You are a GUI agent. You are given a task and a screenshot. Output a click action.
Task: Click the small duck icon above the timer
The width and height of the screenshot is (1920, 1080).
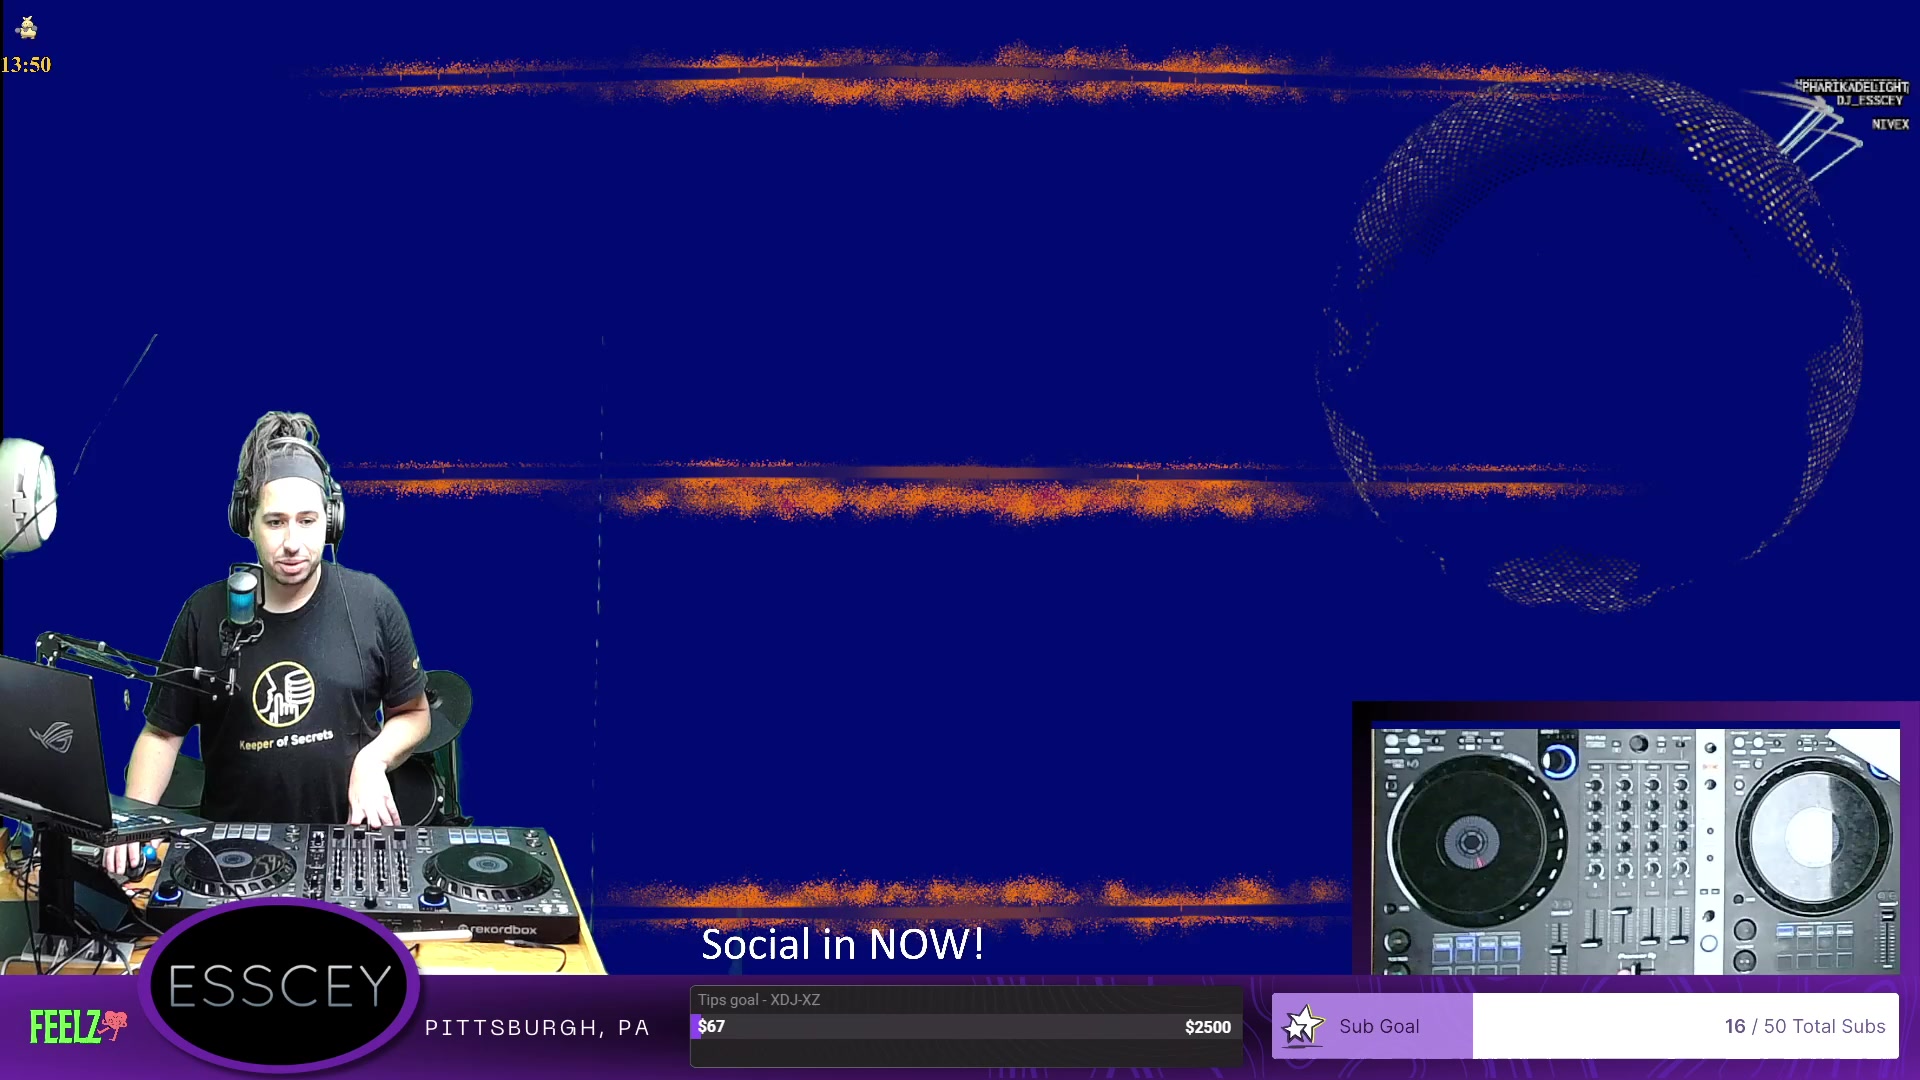click(27, 27)
